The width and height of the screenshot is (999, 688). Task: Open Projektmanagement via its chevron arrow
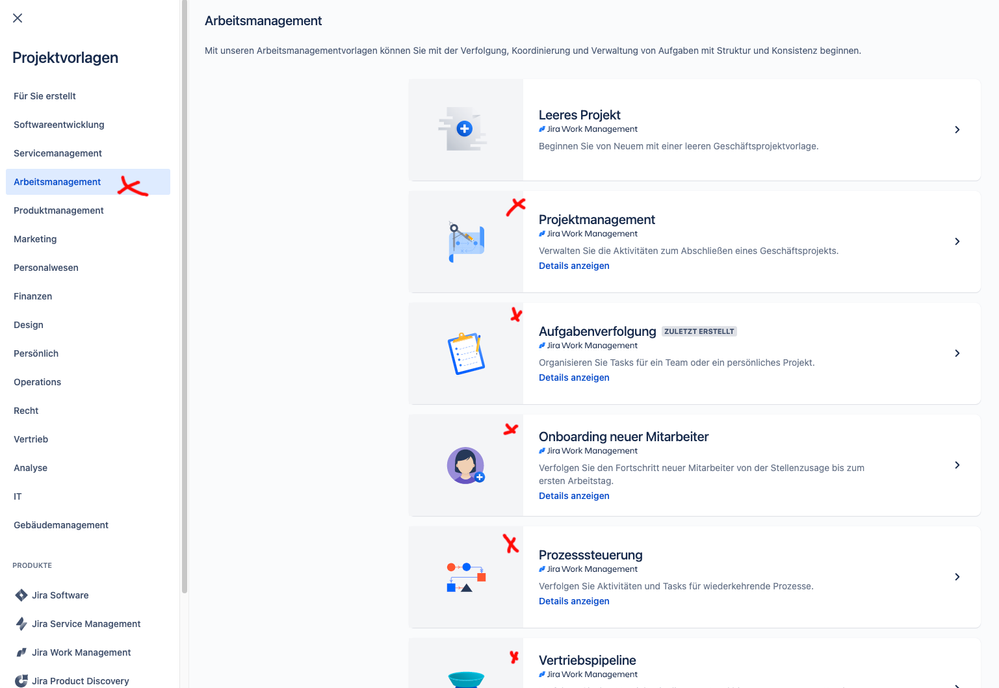pyautogui.click(x=957, y=241)
